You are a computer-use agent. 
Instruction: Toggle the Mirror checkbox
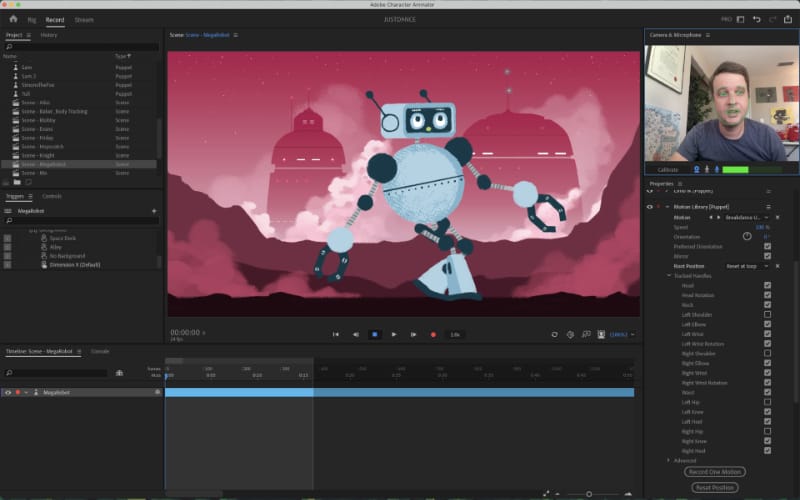click(x=767, y=256)
